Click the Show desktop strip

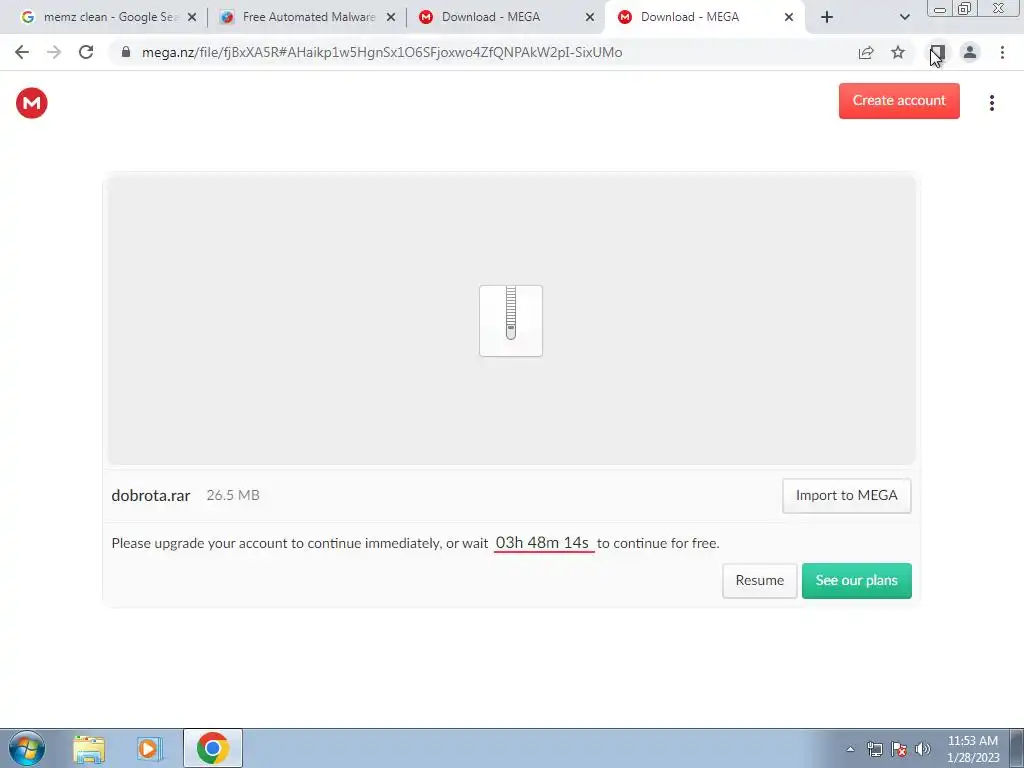click(1017, 748)
